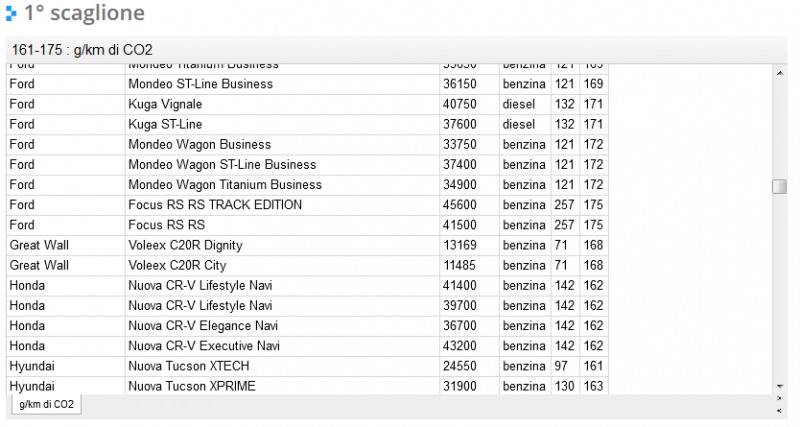This screenshot has height=427, width=800.
Task: Click 'diesel' in the Kuga Vignale row
Action: 526,105
